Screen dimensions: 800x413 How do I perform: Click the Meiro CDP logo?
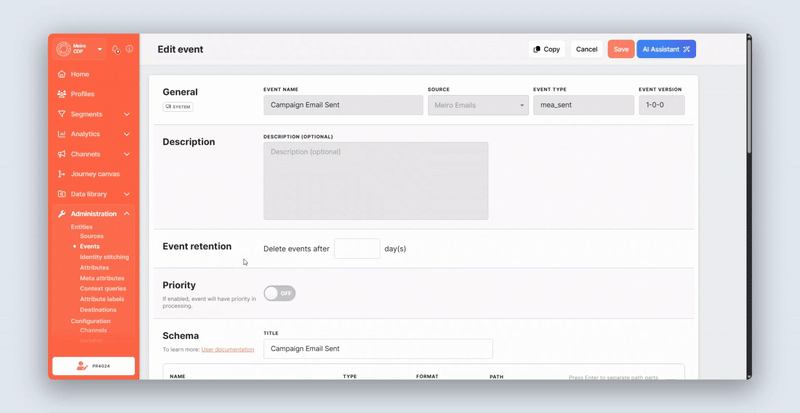(x=64, y=49)
